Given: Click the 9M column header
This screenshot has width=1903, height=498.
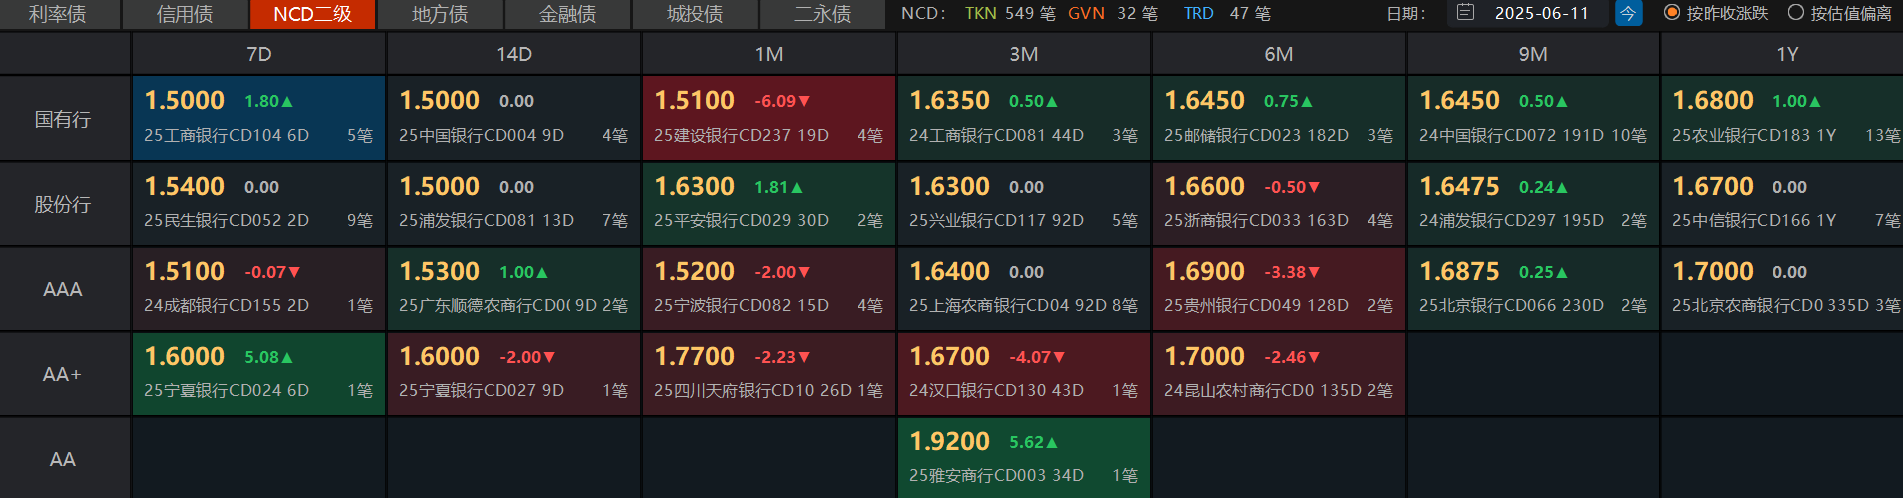Looking at the screenshot, I should point(1533,54).
